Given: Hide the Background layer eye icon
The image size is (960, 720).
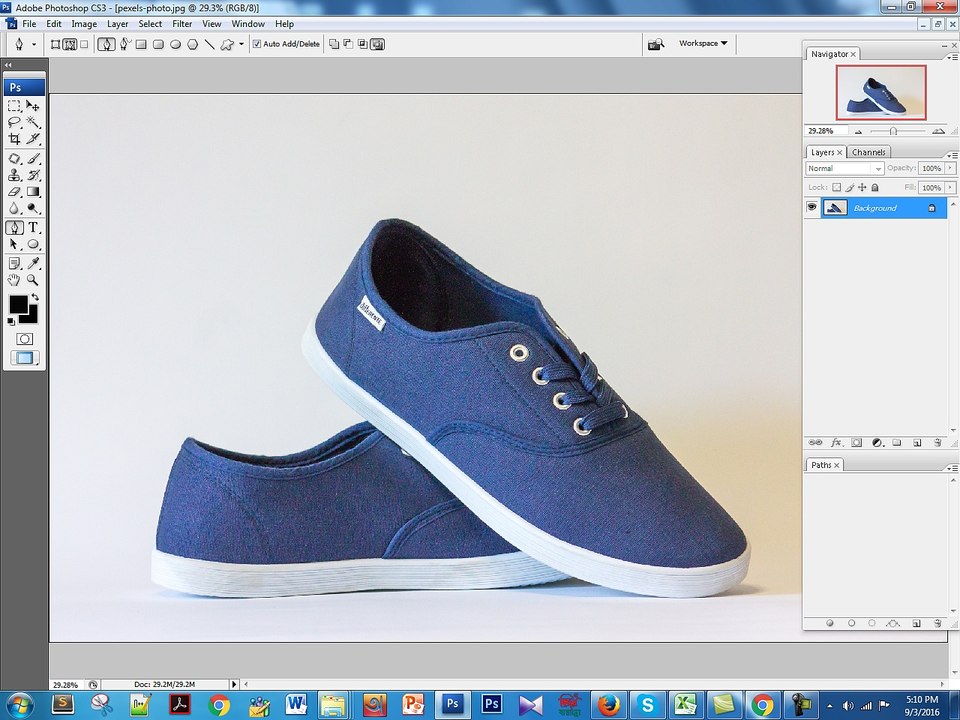Looking at the screenshot, I should tap(812, 208).
